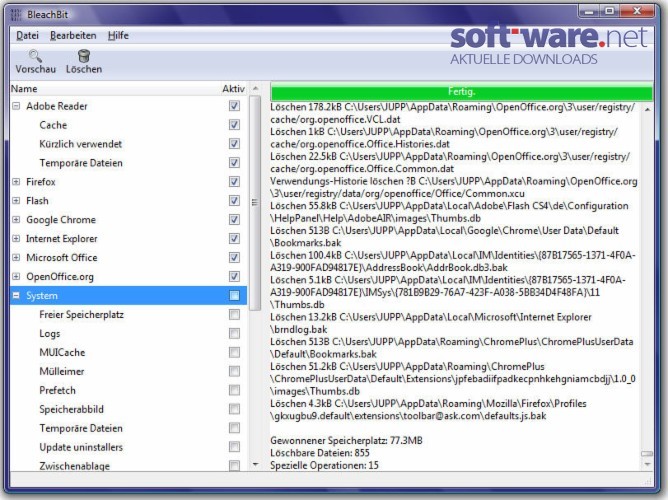Image resolution: width=668 pixels, height=500 pixels.
Task: Click the org.openoffice.VCL.dat log entry
Action: [x=452, y=113]
